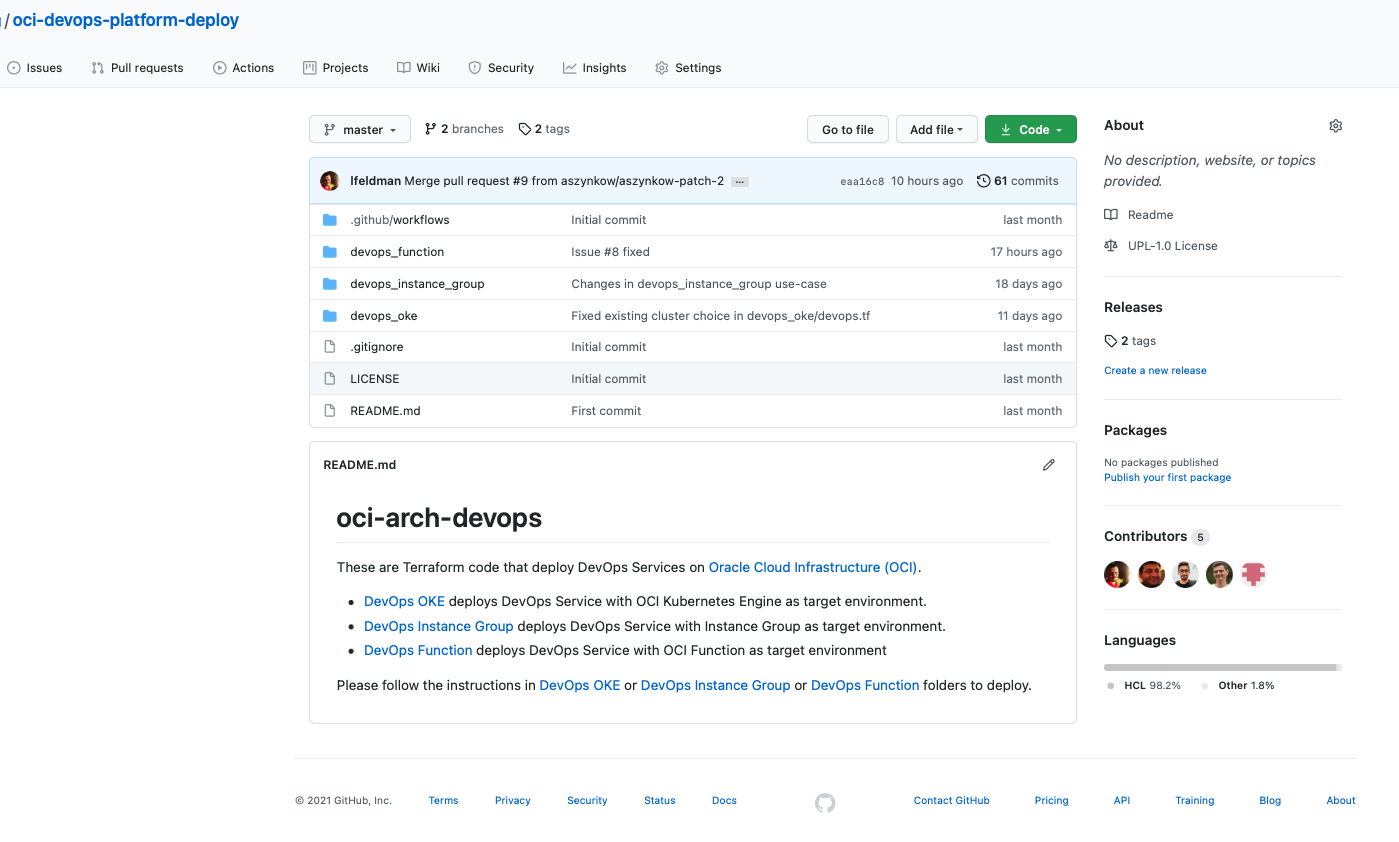1399x842 pixels.
Task: Open the lfeldman author link
Action: pyautogui.click(x=375, y=181)
